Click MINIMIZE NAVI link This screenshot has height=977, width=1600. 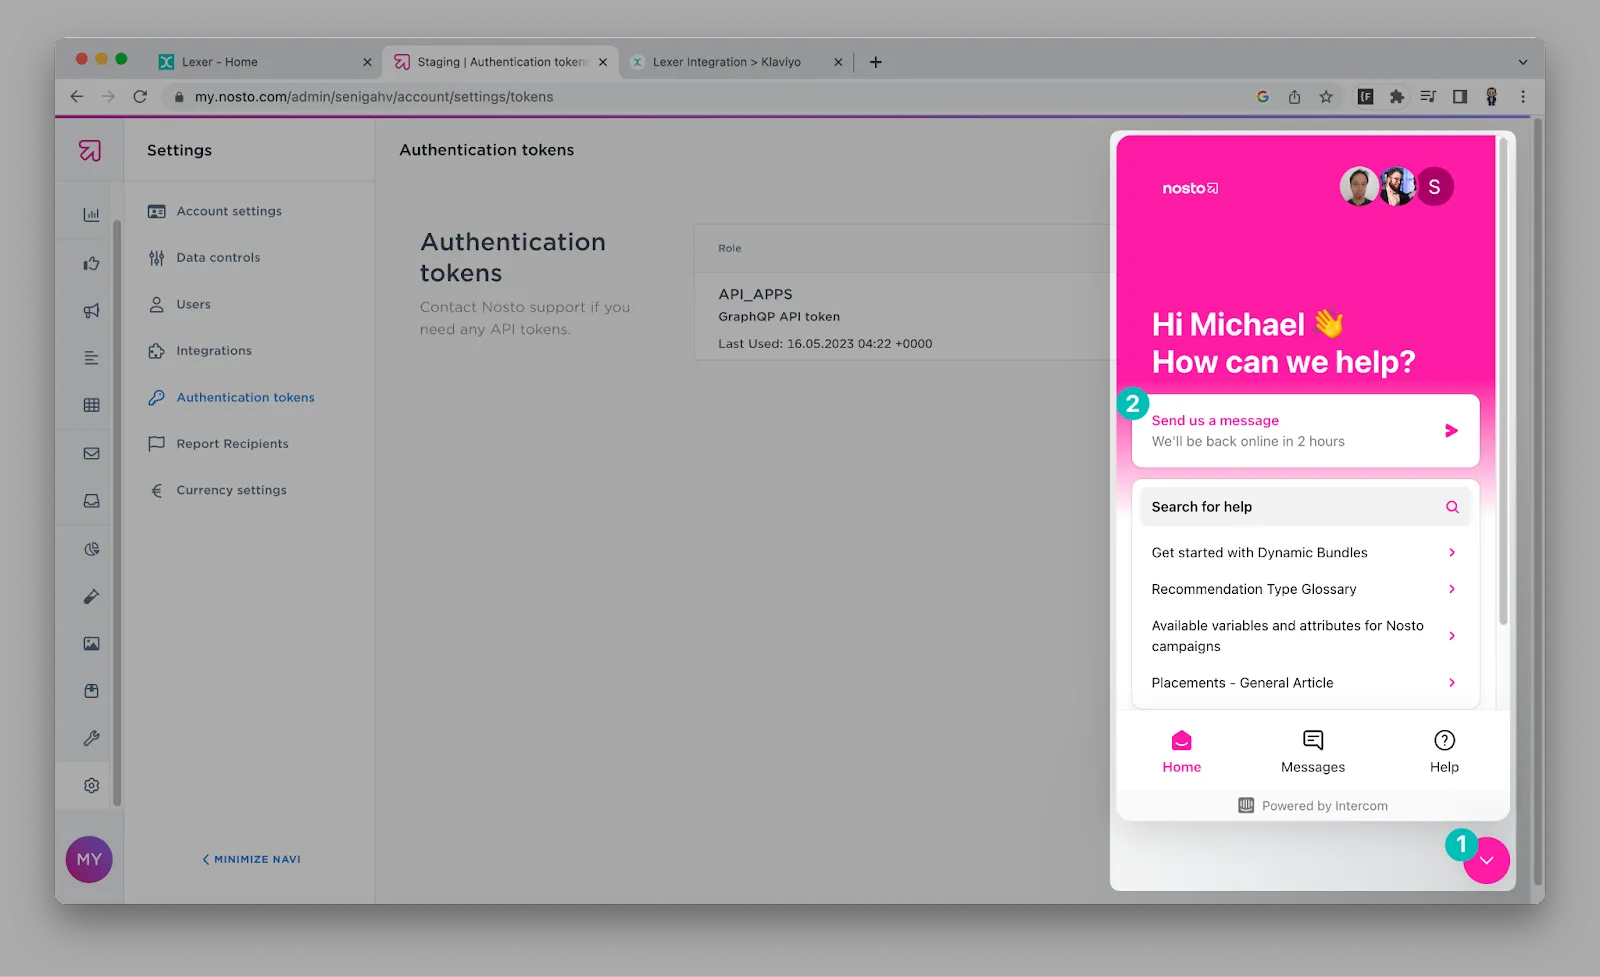point(251,859)
